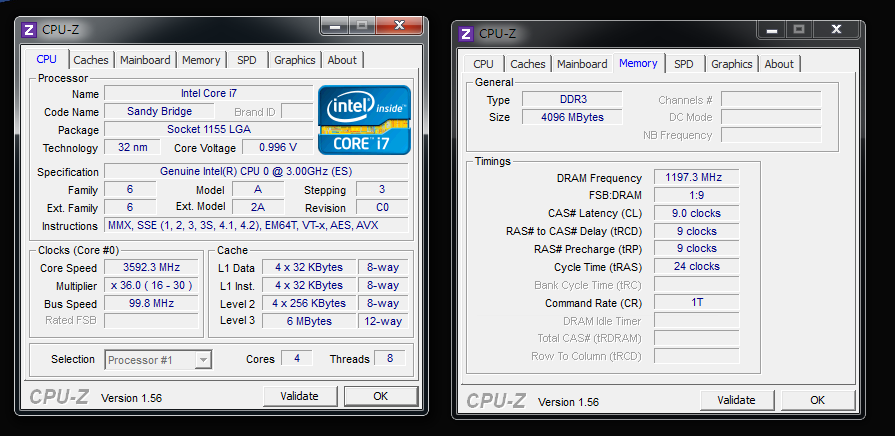The height and width of the screenshot is (436, 895).
Task: Click Validate in the CPU window
Action: [x=300, y=396]
